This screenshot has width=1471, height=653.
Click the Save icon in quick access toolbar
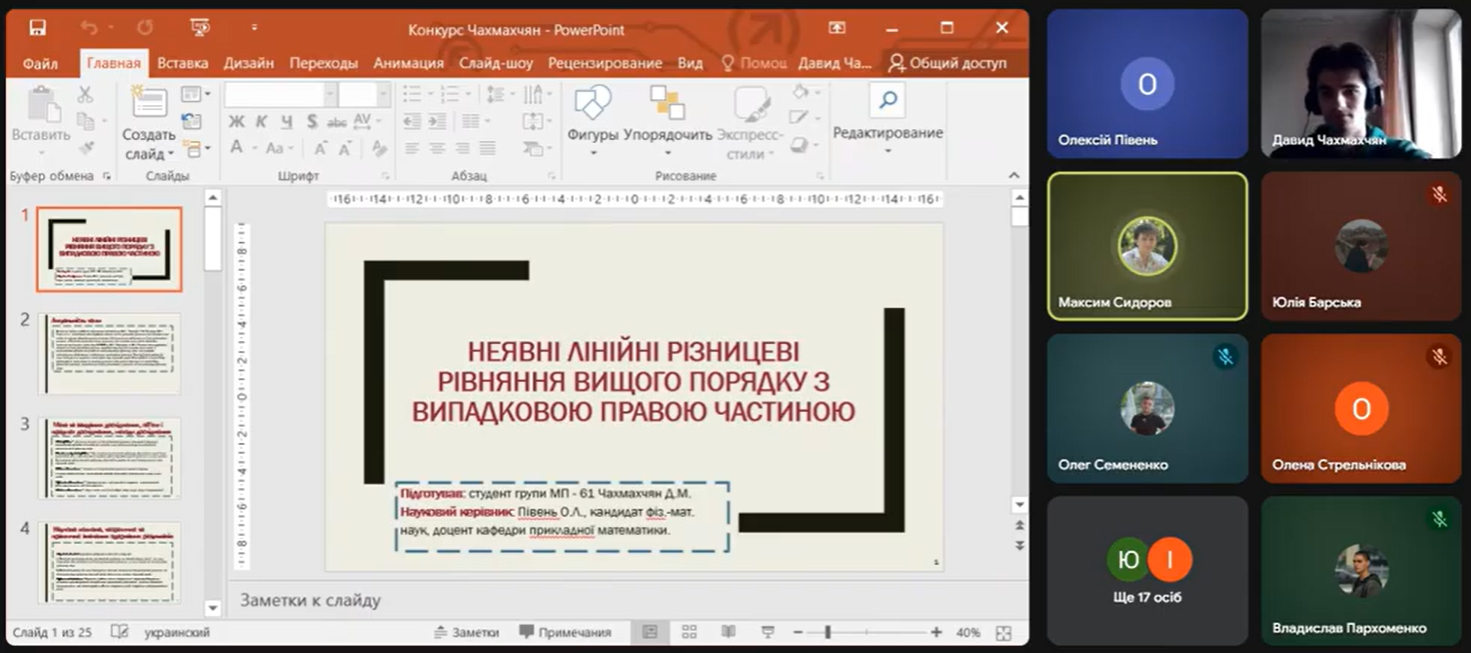click(x=37, y=28)
